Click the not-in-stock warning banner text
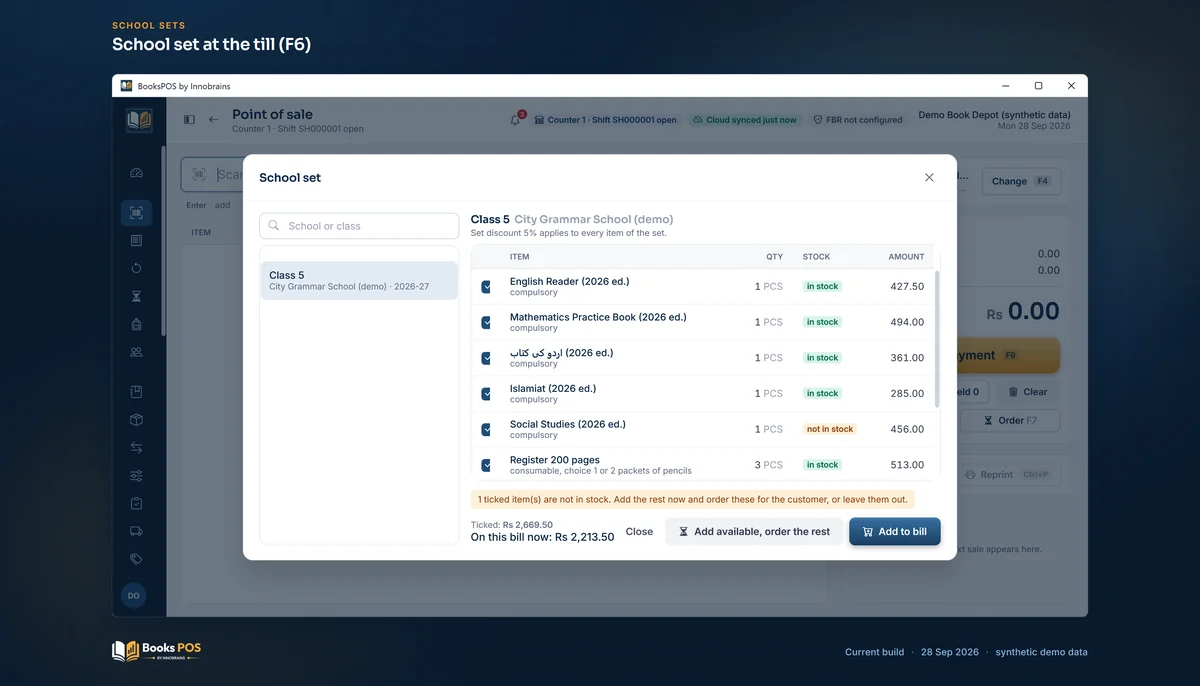The width and height of the screenshot is (1200, 686). coord(693,499)
